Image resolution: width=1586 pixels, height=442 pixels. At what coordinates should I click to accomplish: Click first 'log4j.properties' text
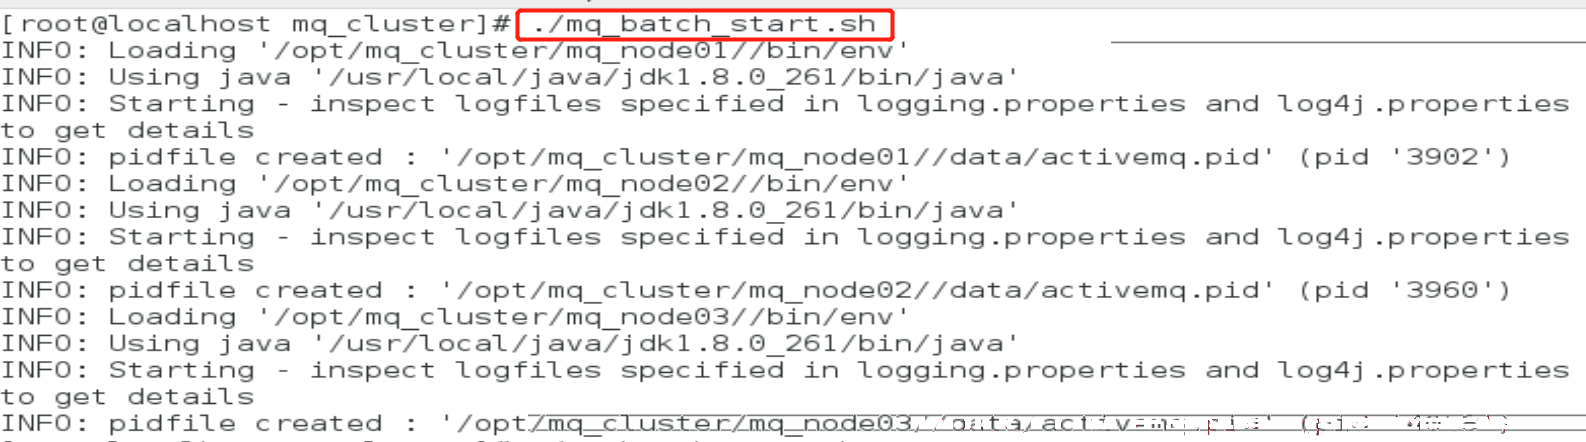pos(1423,104)
